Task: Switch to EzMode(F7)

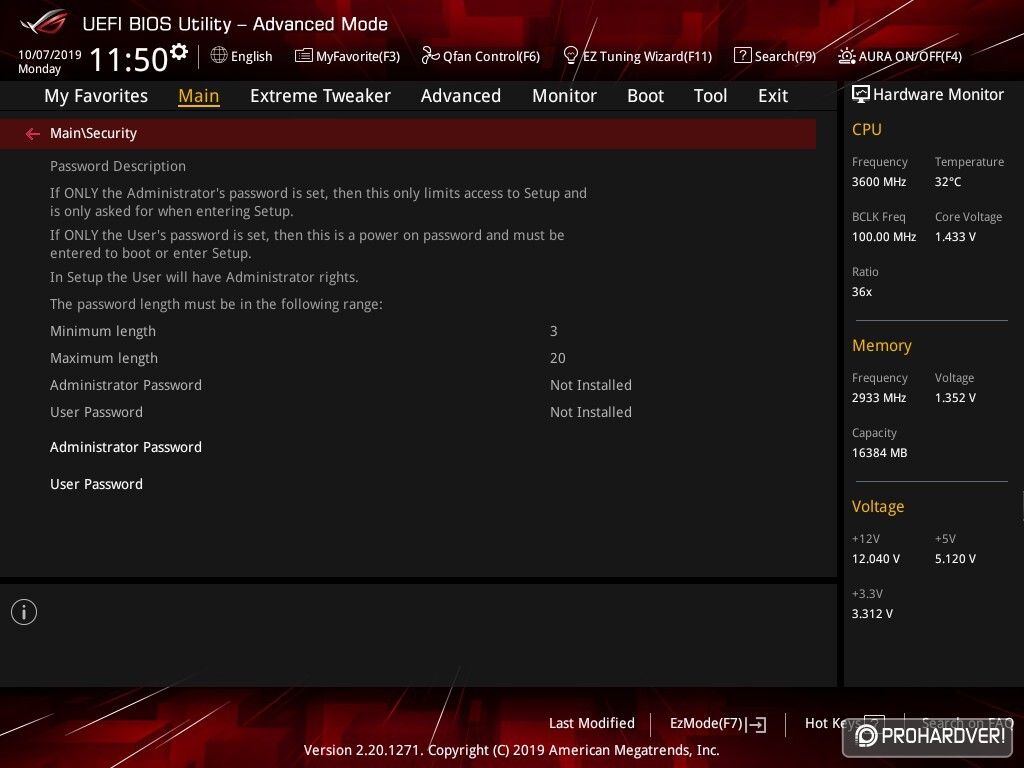Action: 706,724
